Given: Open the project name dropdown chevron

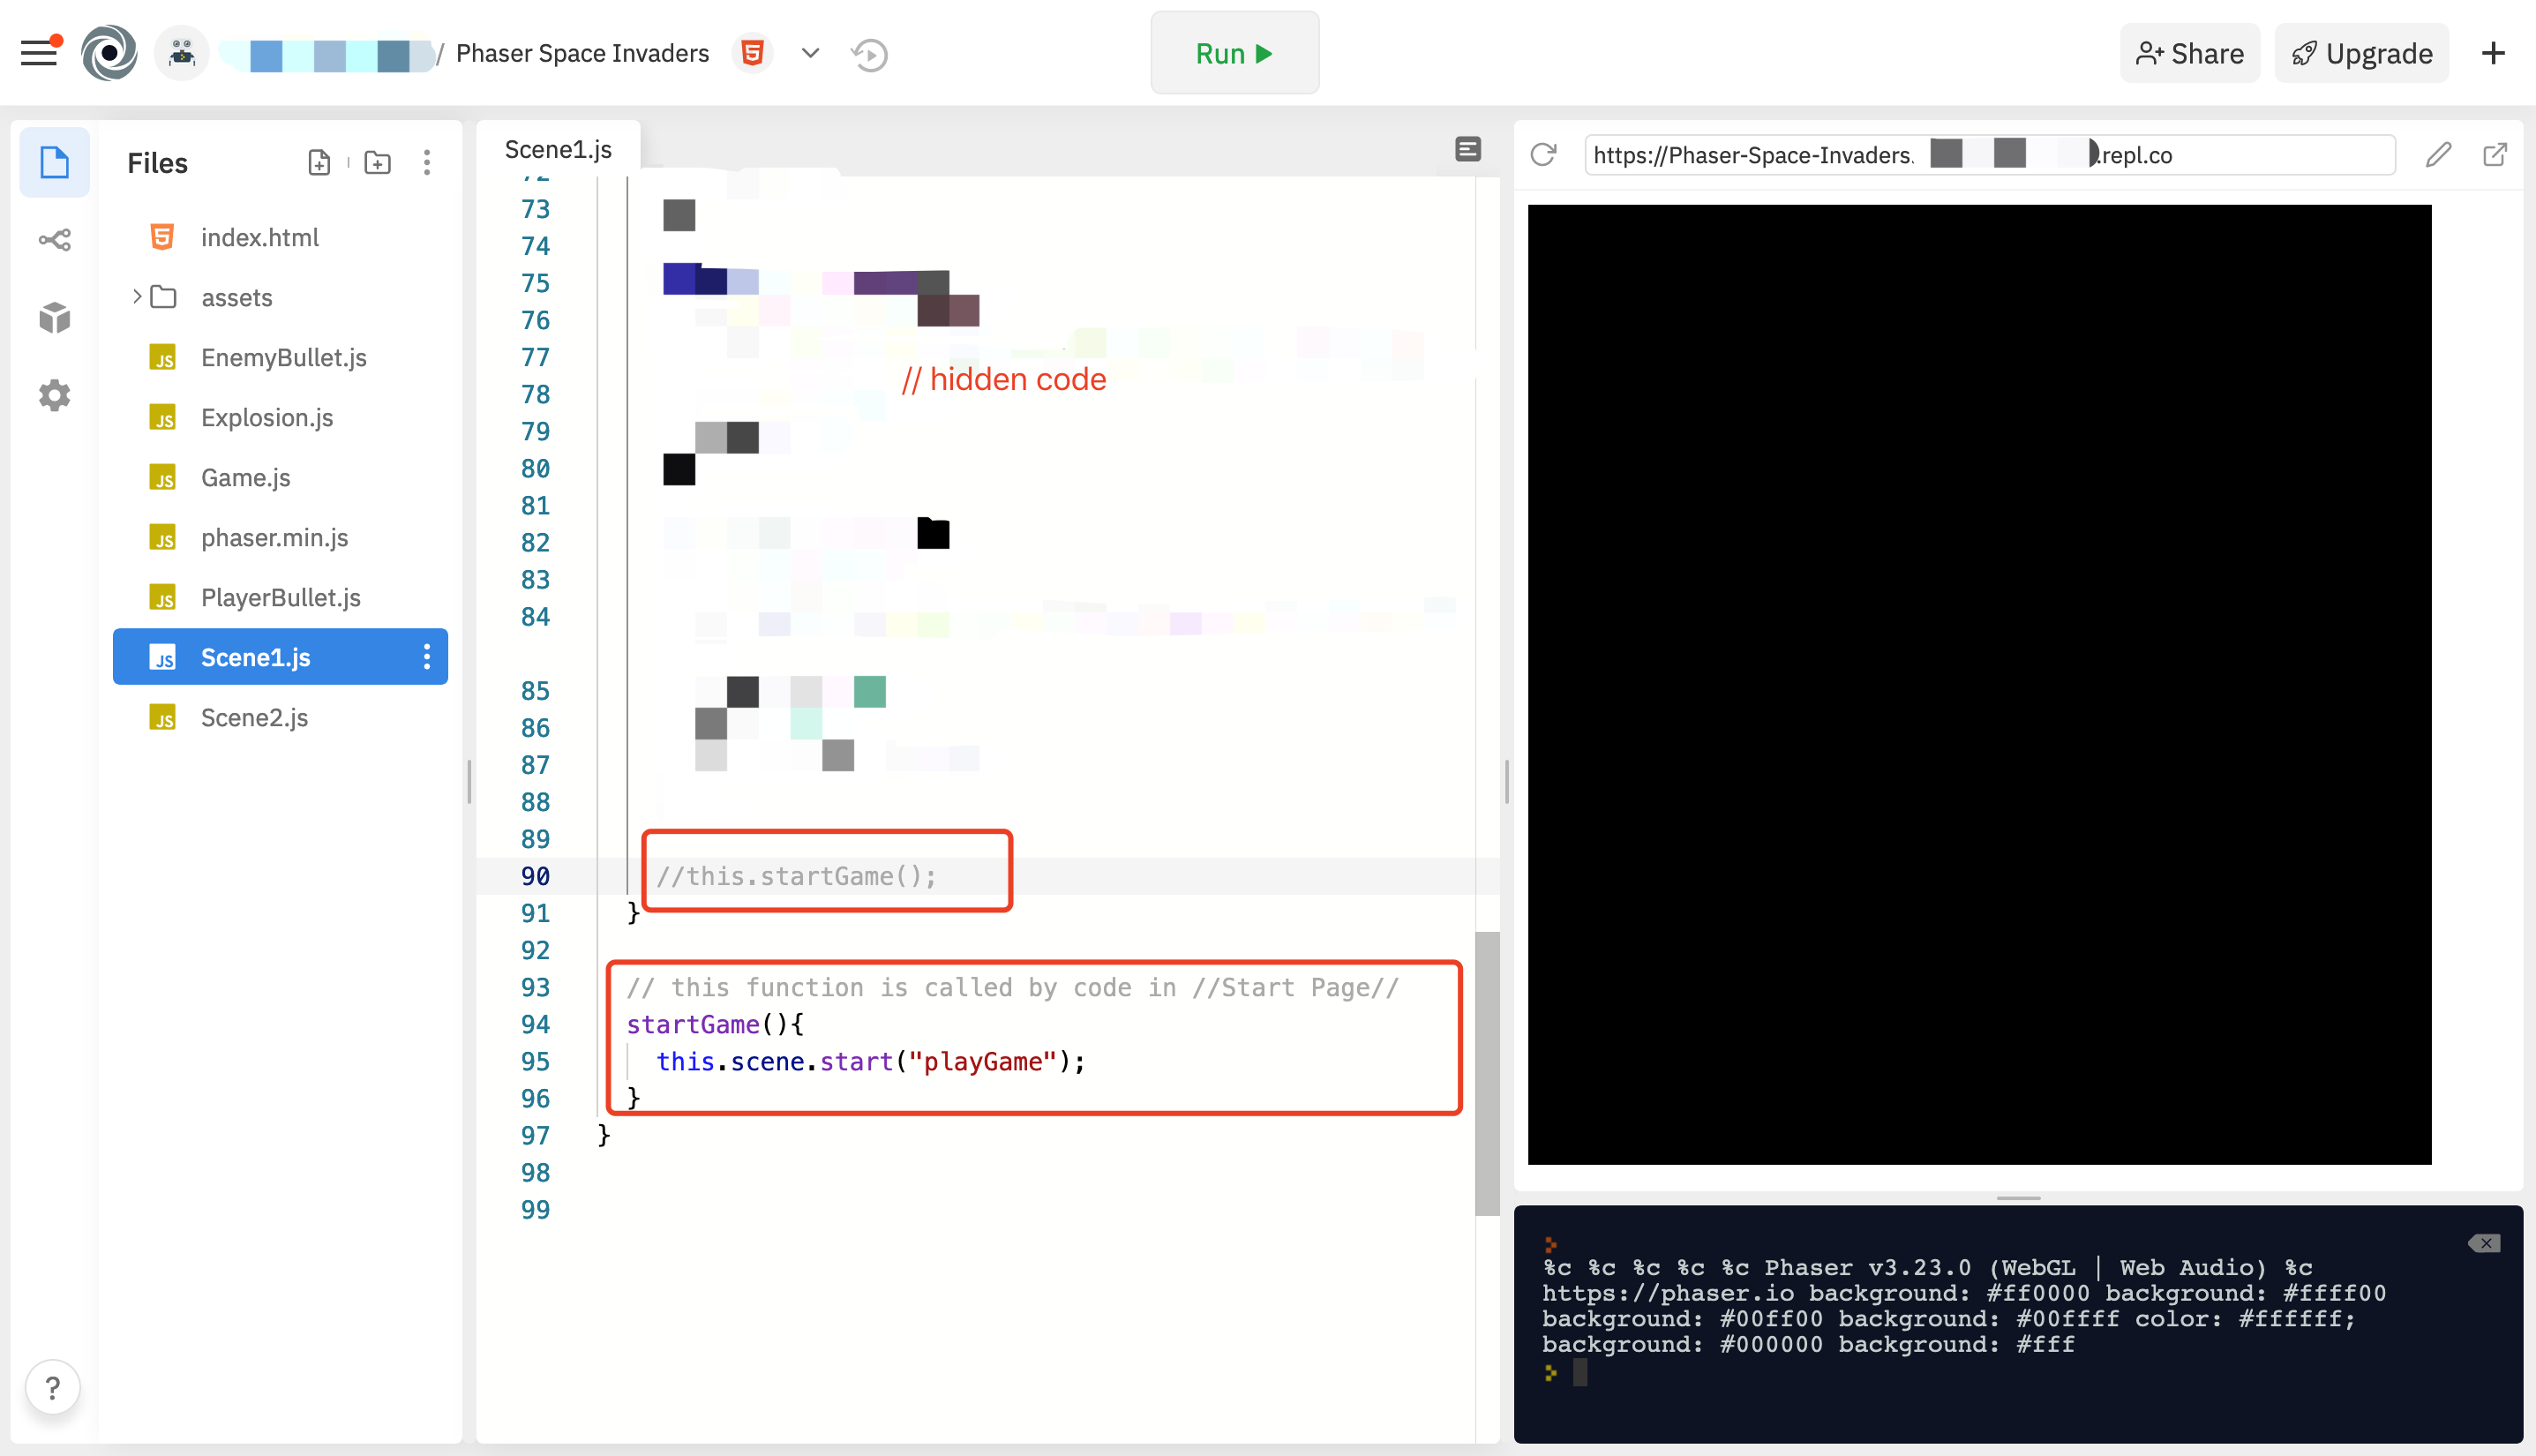Looking at the screenshot, I should click(811, 53).
